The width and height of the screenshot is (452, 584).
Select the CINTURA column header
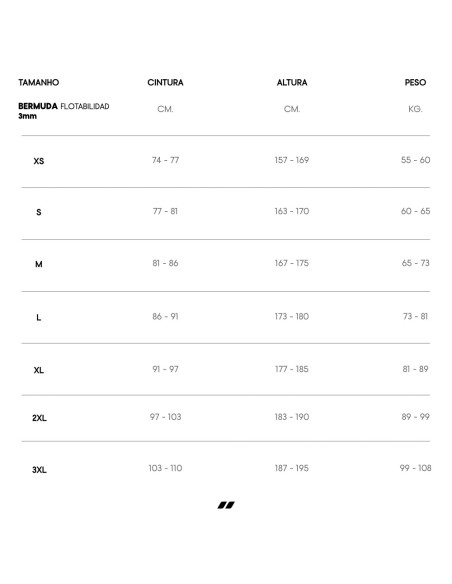pyautogui.click(x=165, y=82)
